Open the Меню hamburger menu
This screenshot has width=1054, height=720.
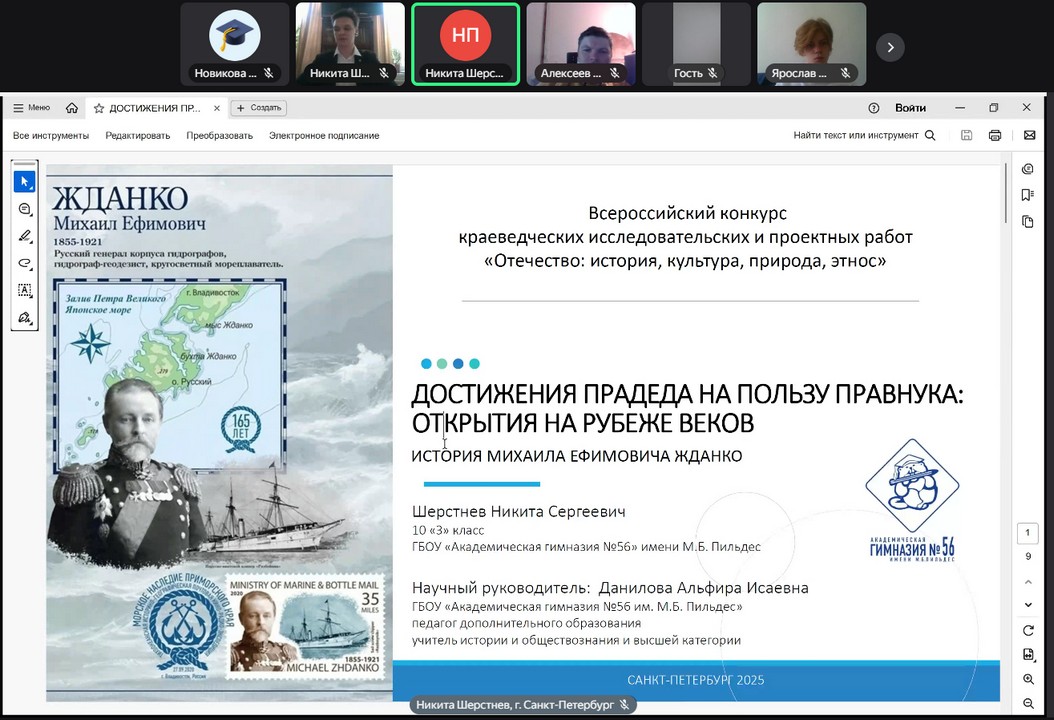pos(31,108)
